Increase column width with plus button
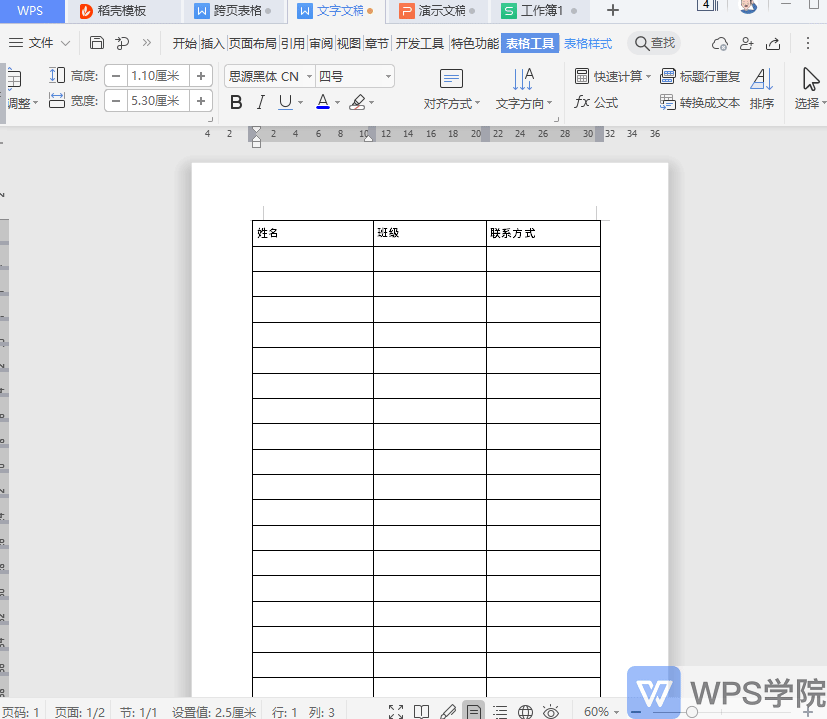 [201, 100]
